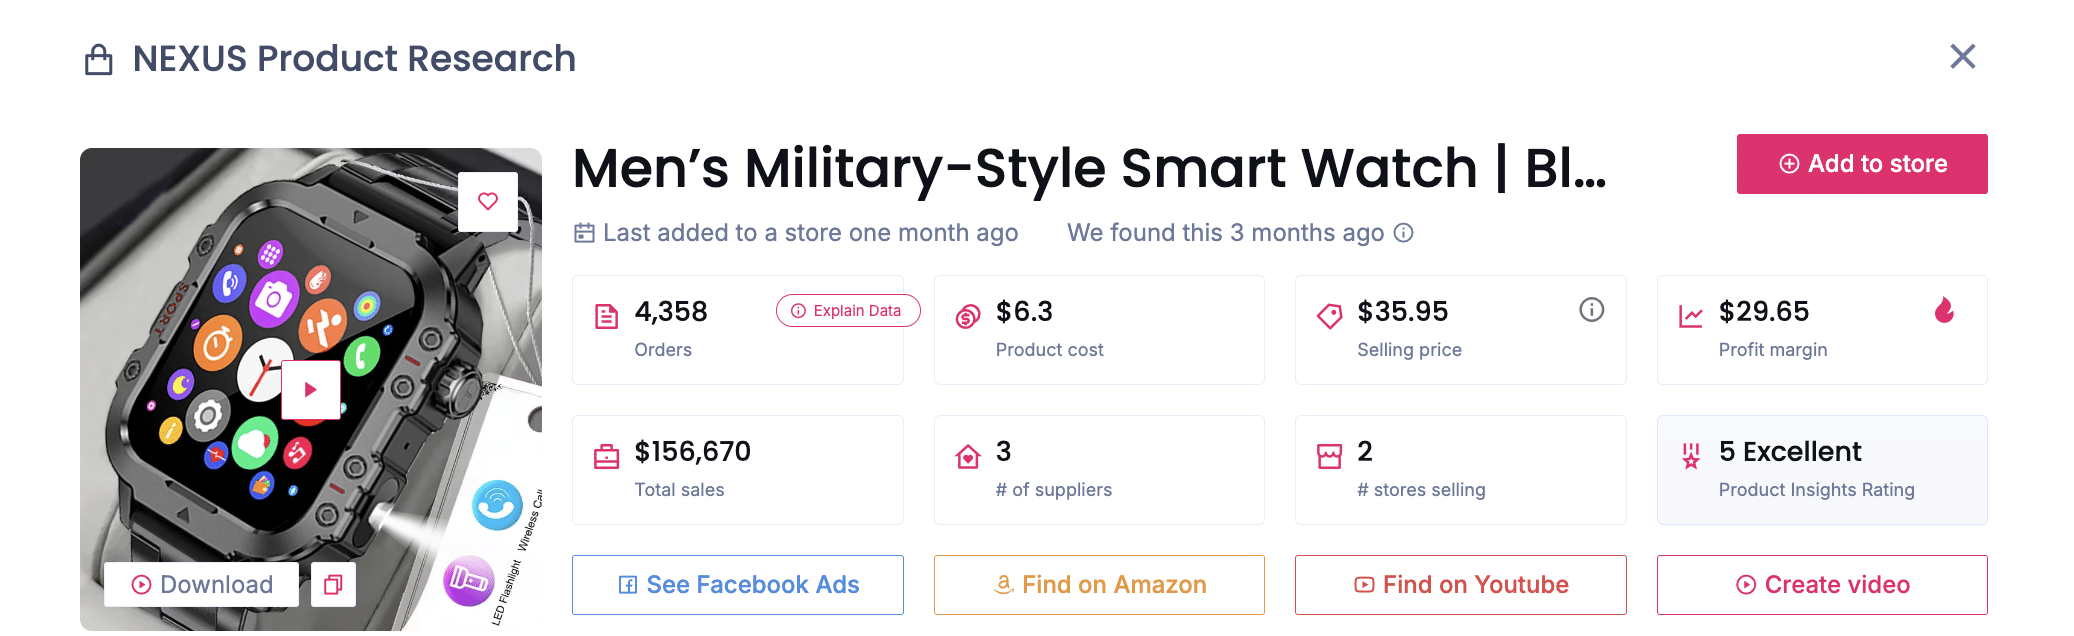
Task: Open Explain Data for orders
Action: (847, 311)
